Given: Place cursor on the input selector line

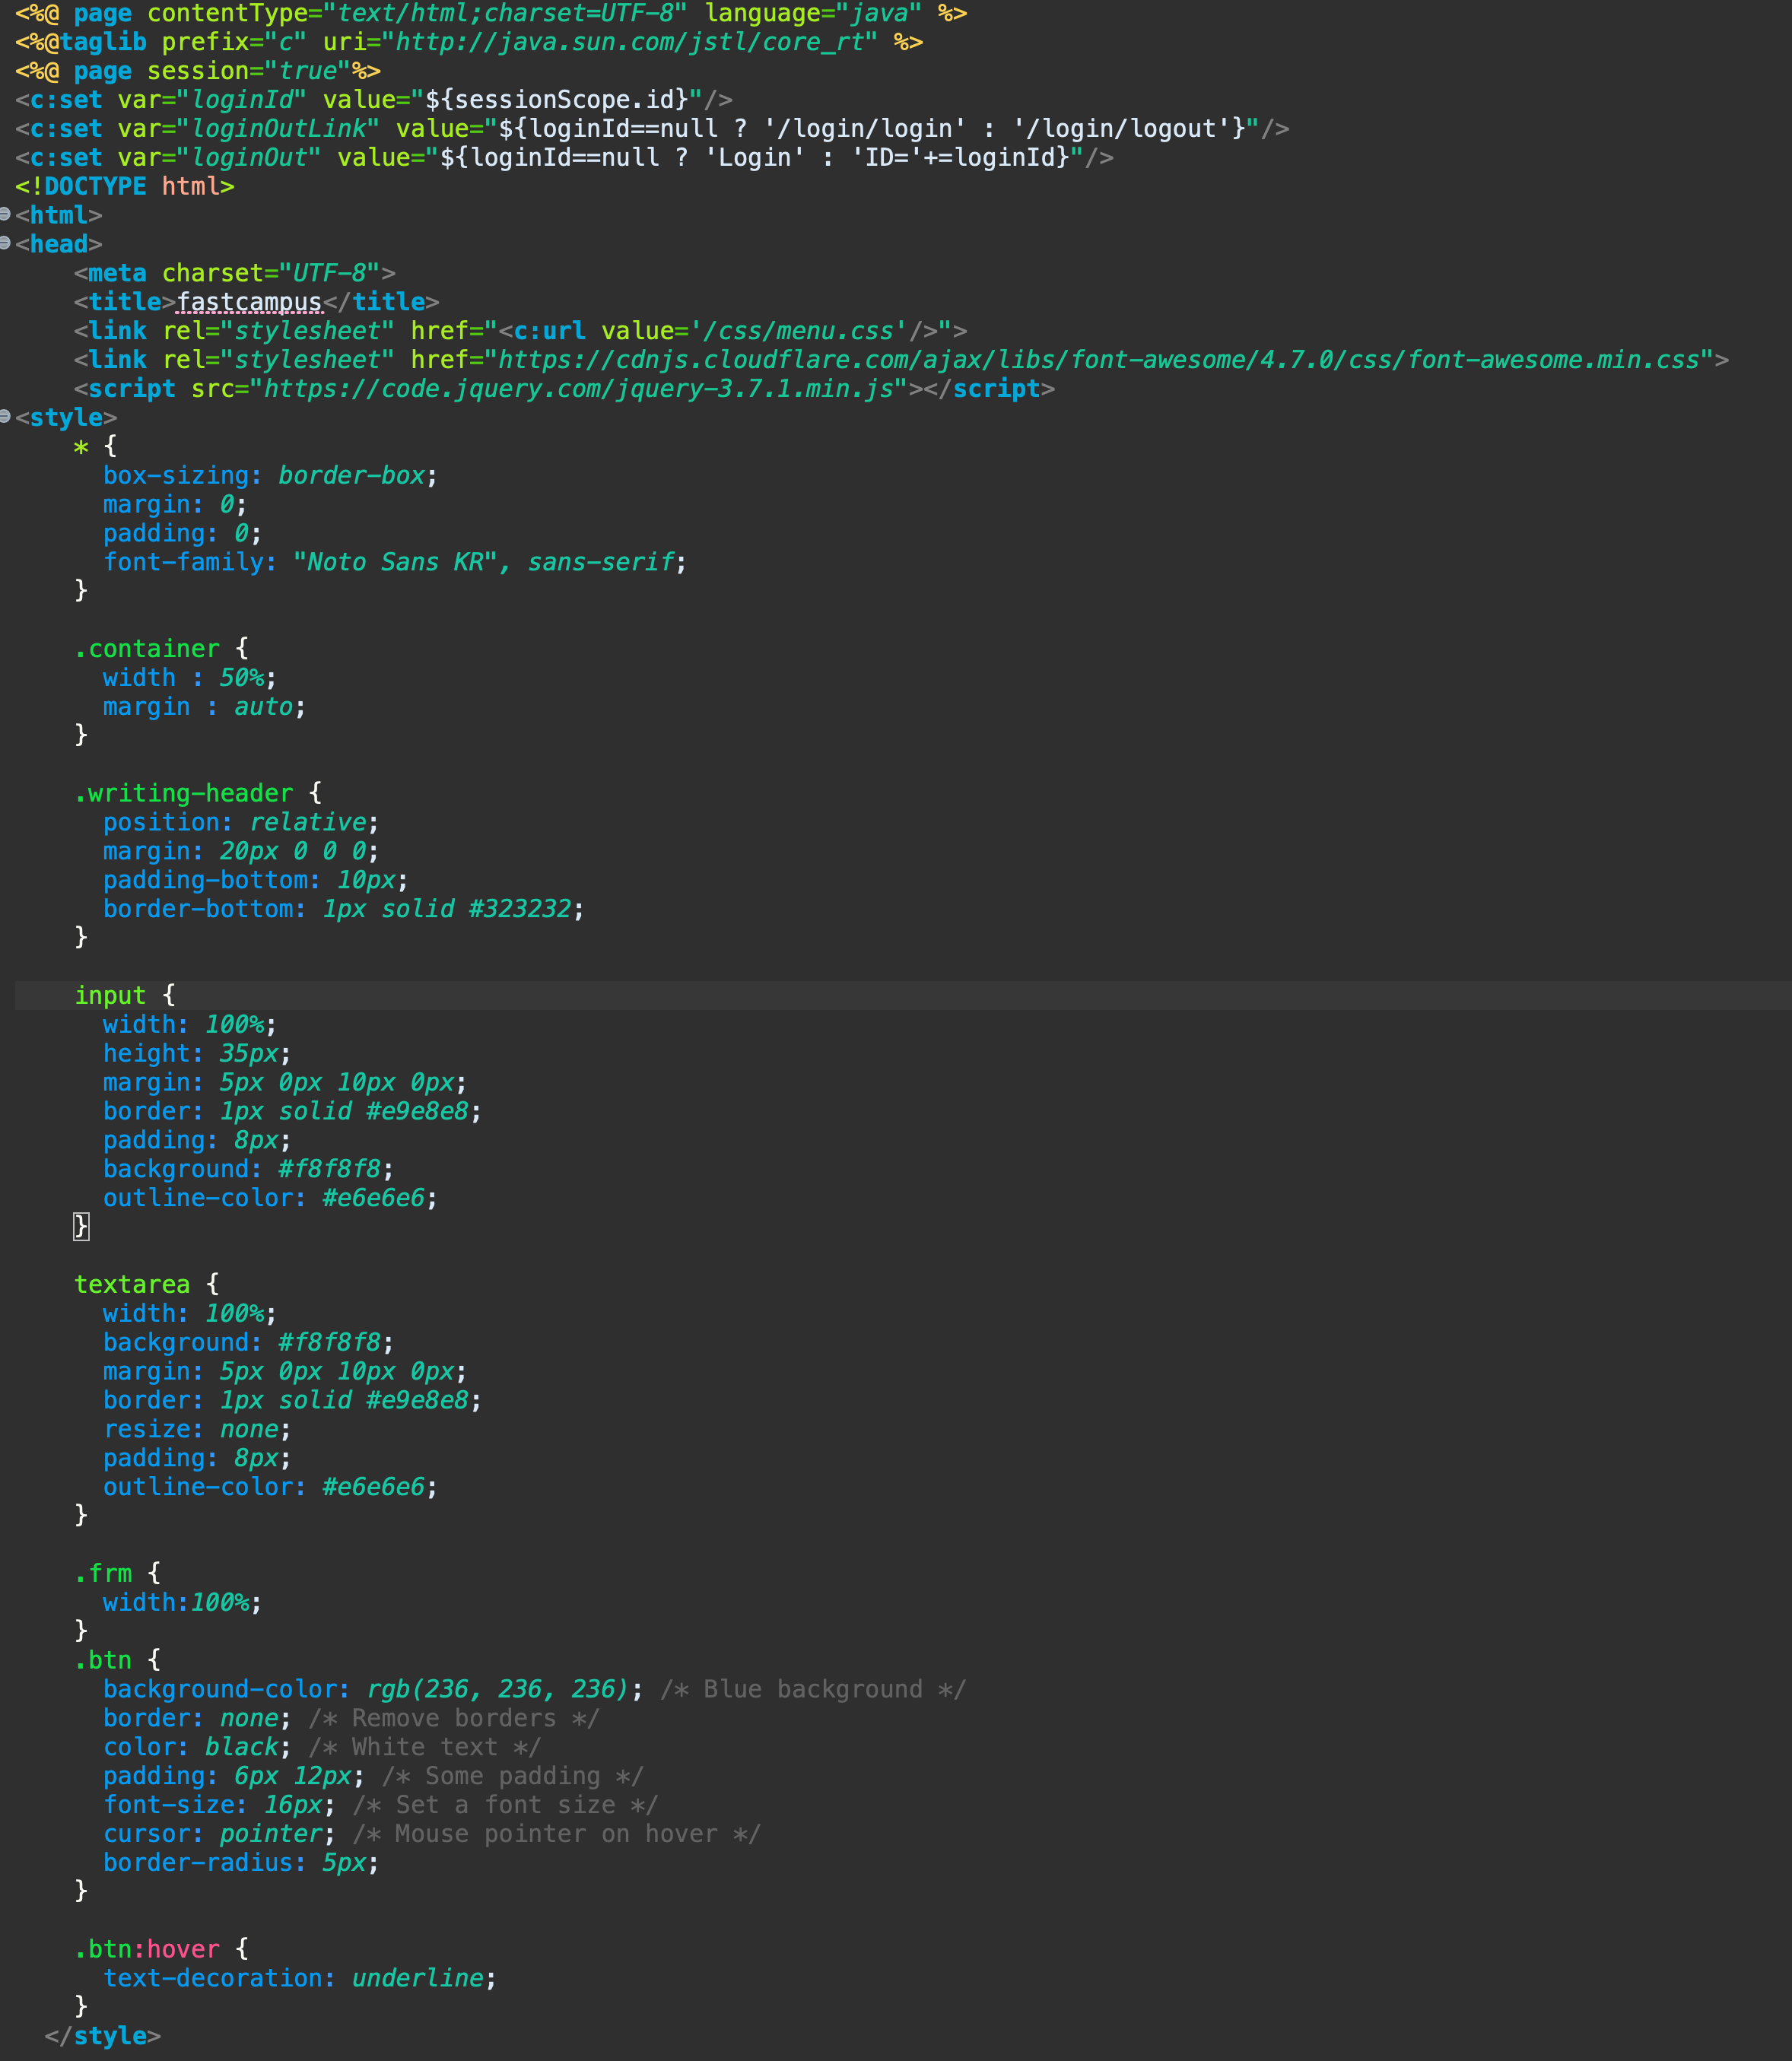Looking at the screenshot, I should tap(110, 995).
